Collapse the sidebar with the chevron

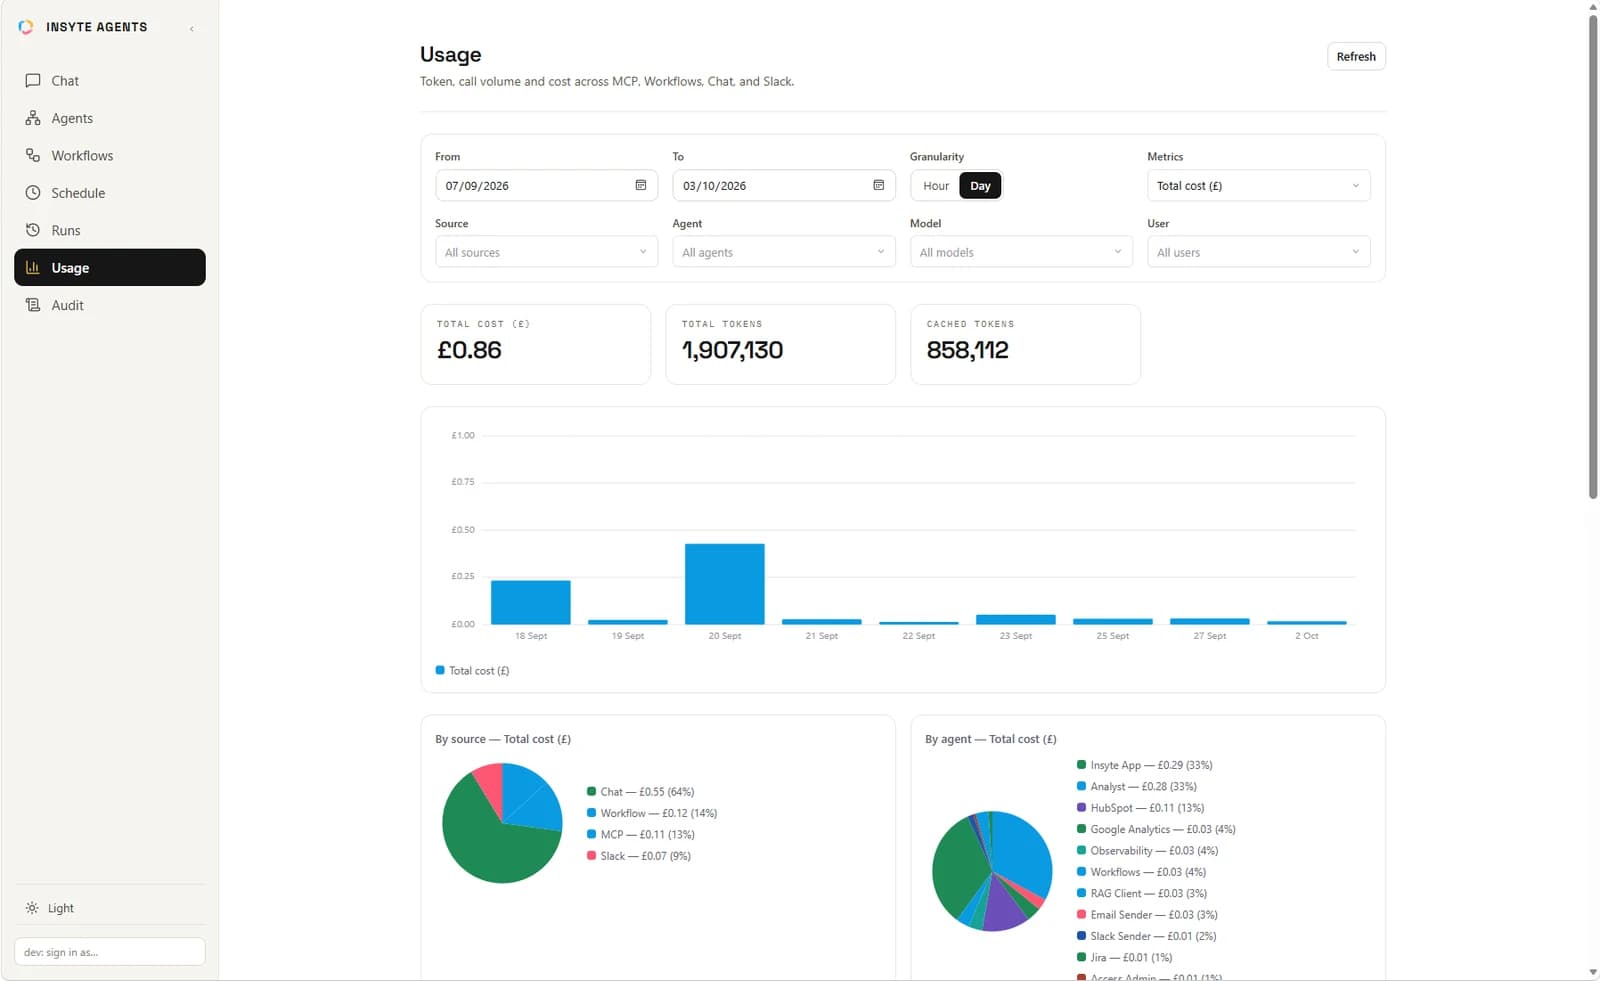[x=192, y=28]
